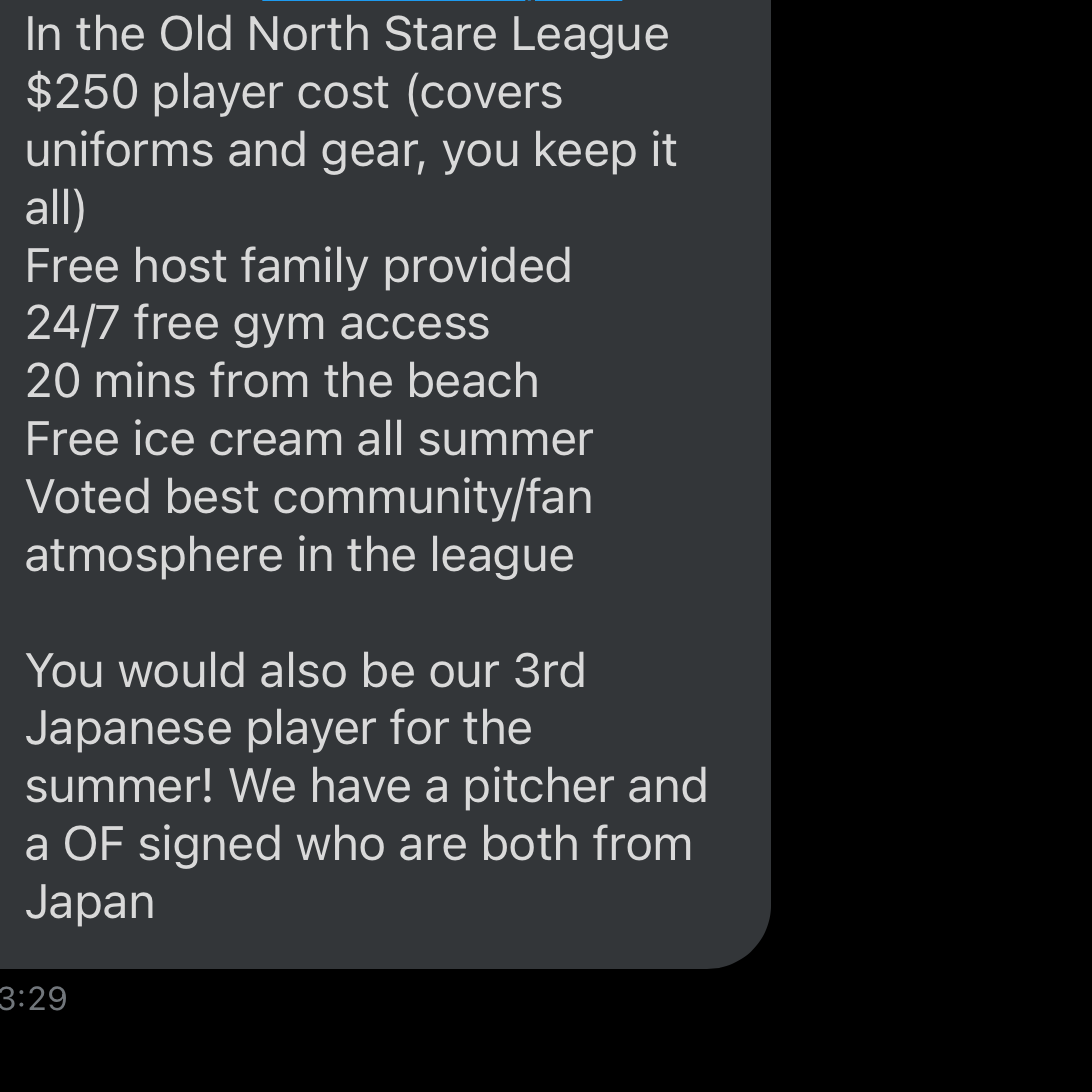The width and height of the screenshot is (1092, 1092).
Task: Tap 'summer! We have a pitcher and' line
Action: (366, 786)
